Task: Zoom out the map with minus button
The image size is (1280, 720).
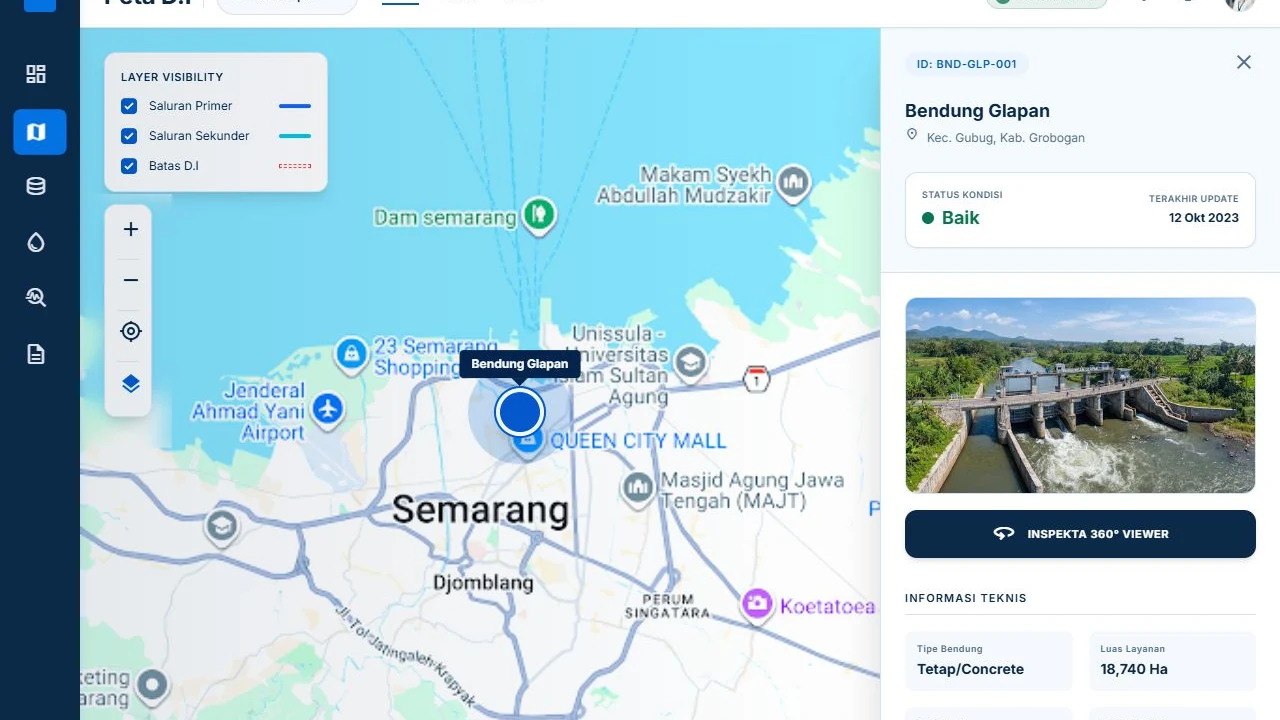Action: pyautogui.click(x=131, y=280)
